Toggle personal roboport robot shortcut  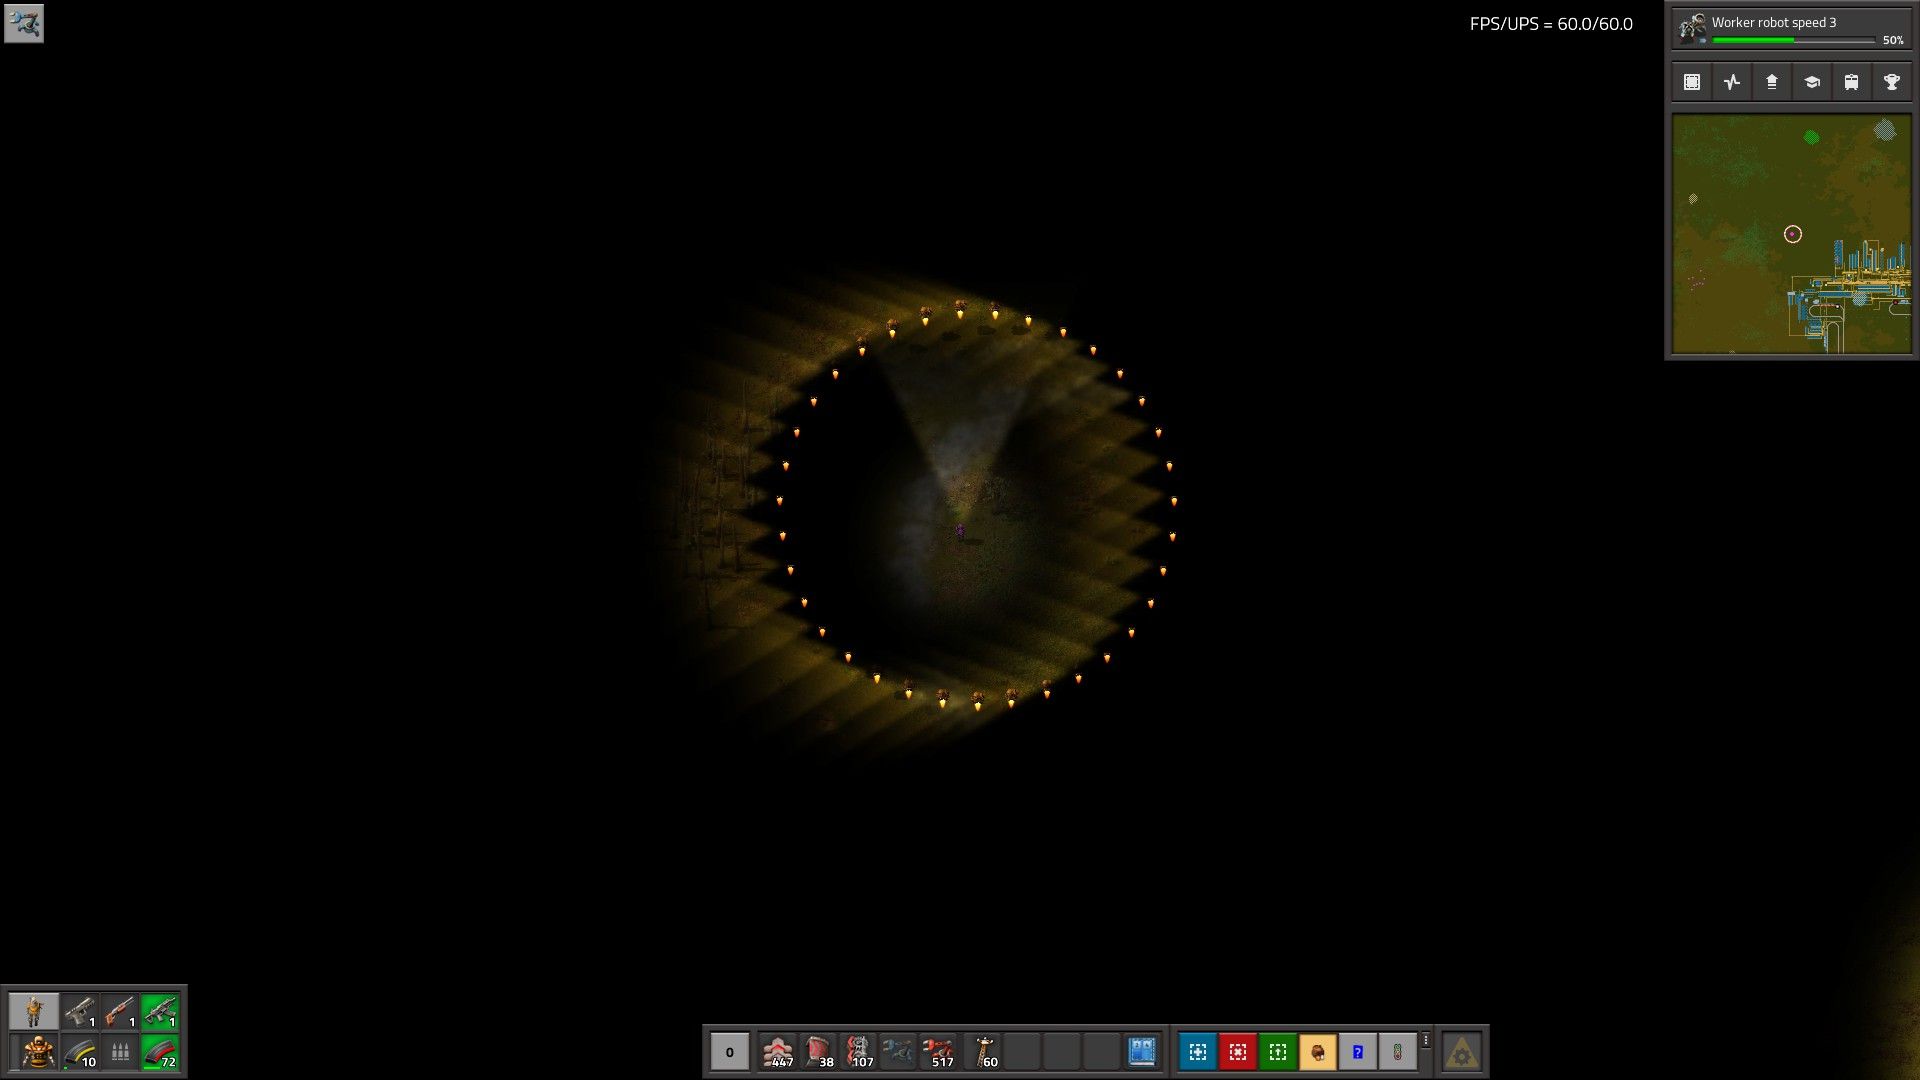click(x=1318, y=1051)
